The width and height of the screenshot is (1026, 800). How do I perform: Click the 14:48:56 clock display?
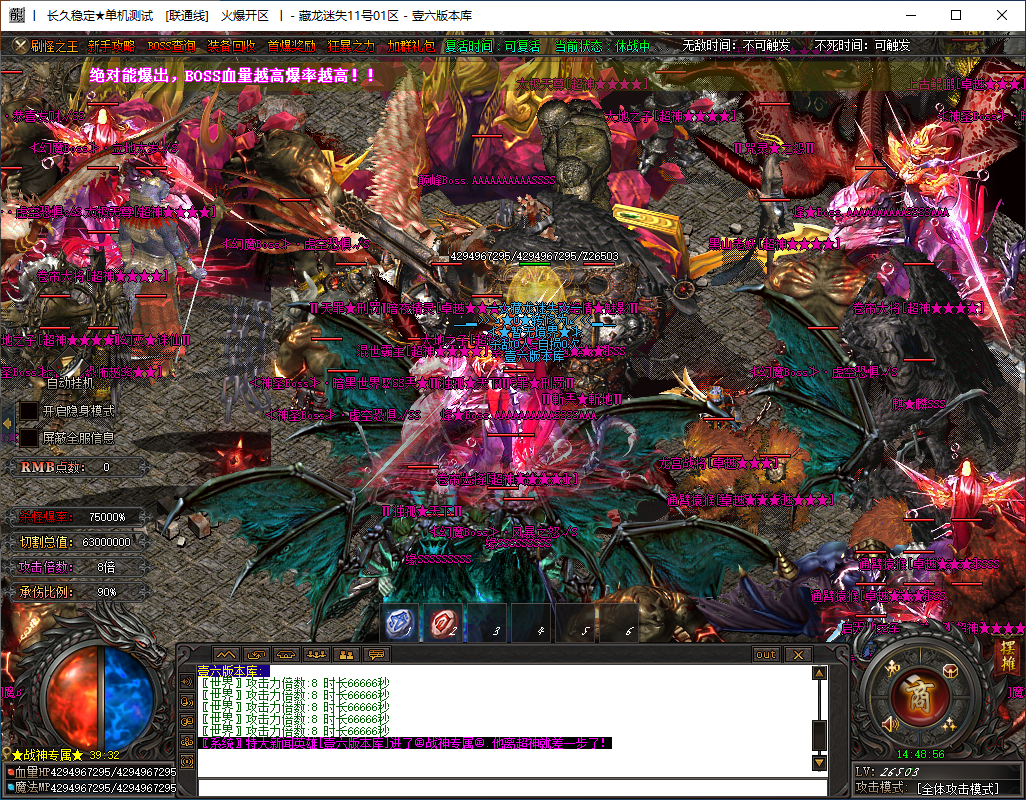(920, 754)
